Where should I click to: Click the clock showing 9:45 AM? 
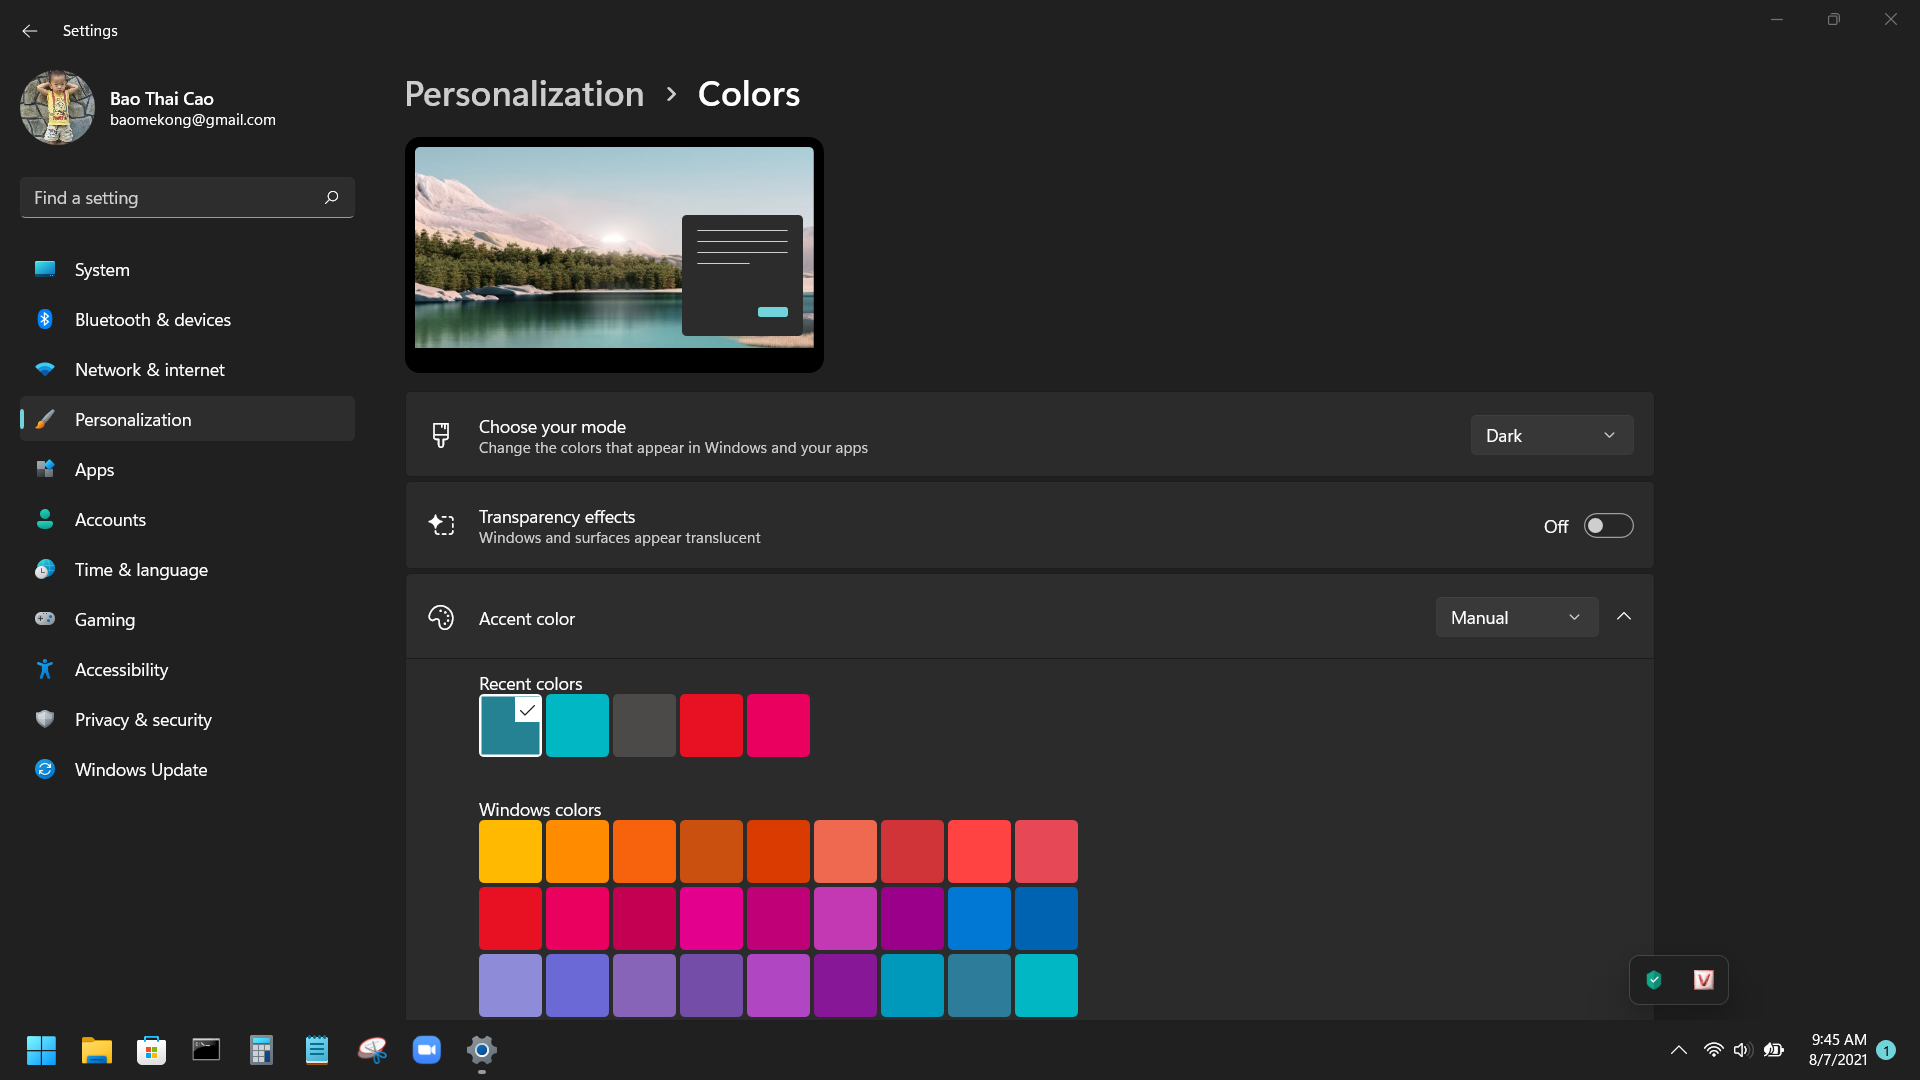1838,1040
